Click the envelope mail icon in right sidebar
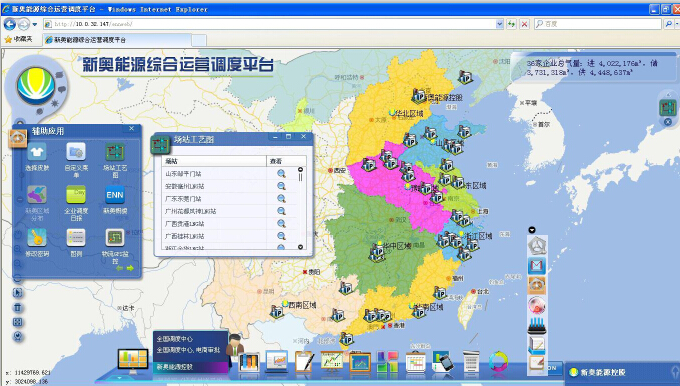This screenshot has height=386, width=680. tap(537, 265)
